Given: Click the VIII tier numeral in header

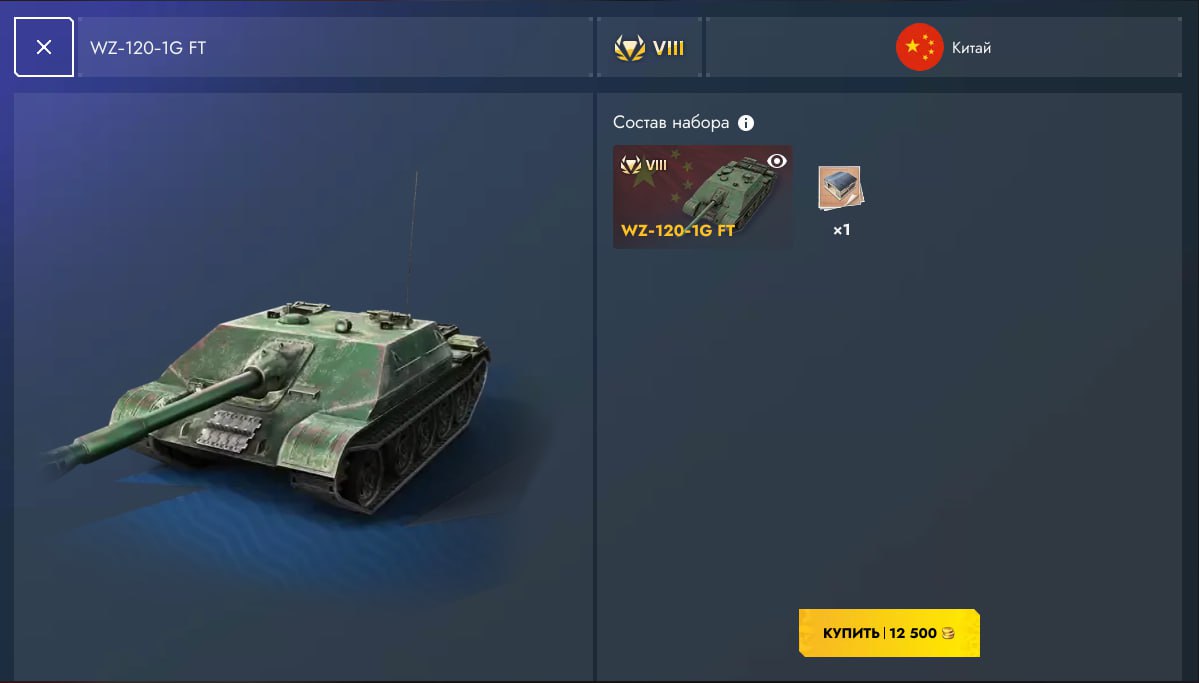Looking at the screenshot, I should click(x=668, y=48).
